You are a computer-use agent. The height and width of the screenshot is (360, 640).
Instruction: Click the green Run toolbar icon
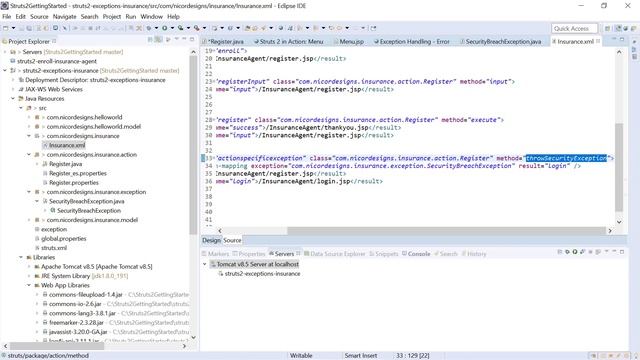pos(164,28)
